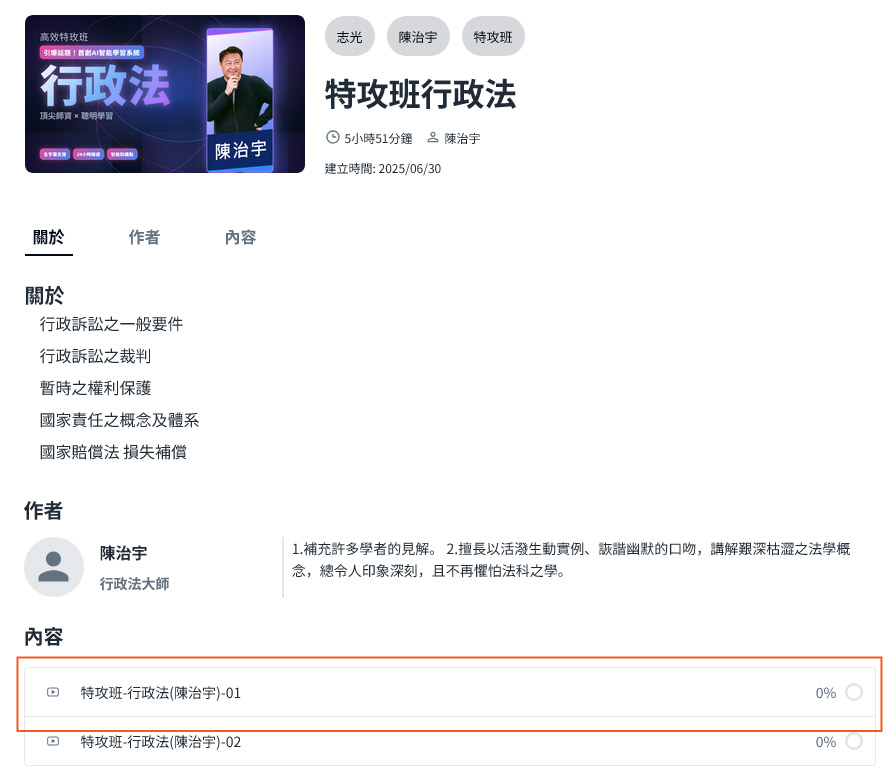Click the 關於 section heading
The height and width of the screenshot is (770, 890).
pos(44,296)
